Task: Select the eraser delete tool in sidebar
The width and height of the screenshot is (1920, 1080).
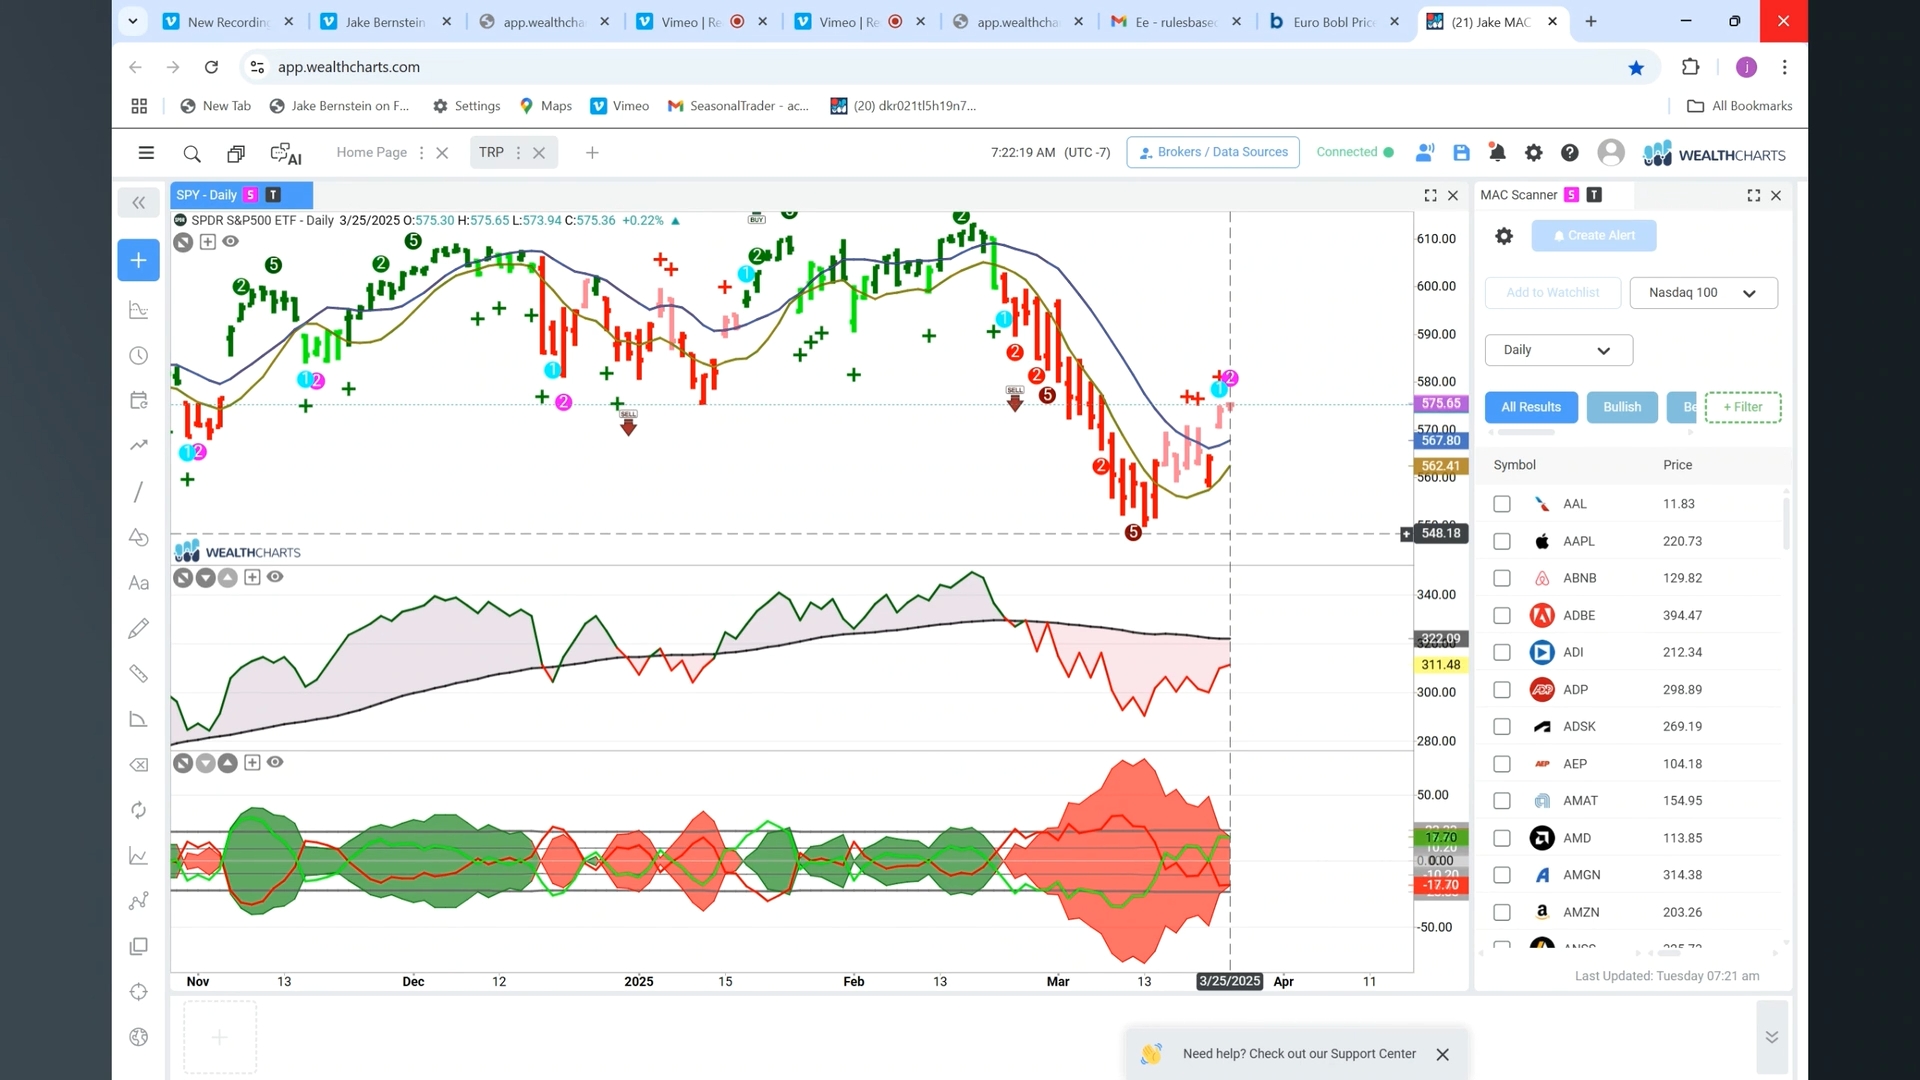Action: coord(139,765)
